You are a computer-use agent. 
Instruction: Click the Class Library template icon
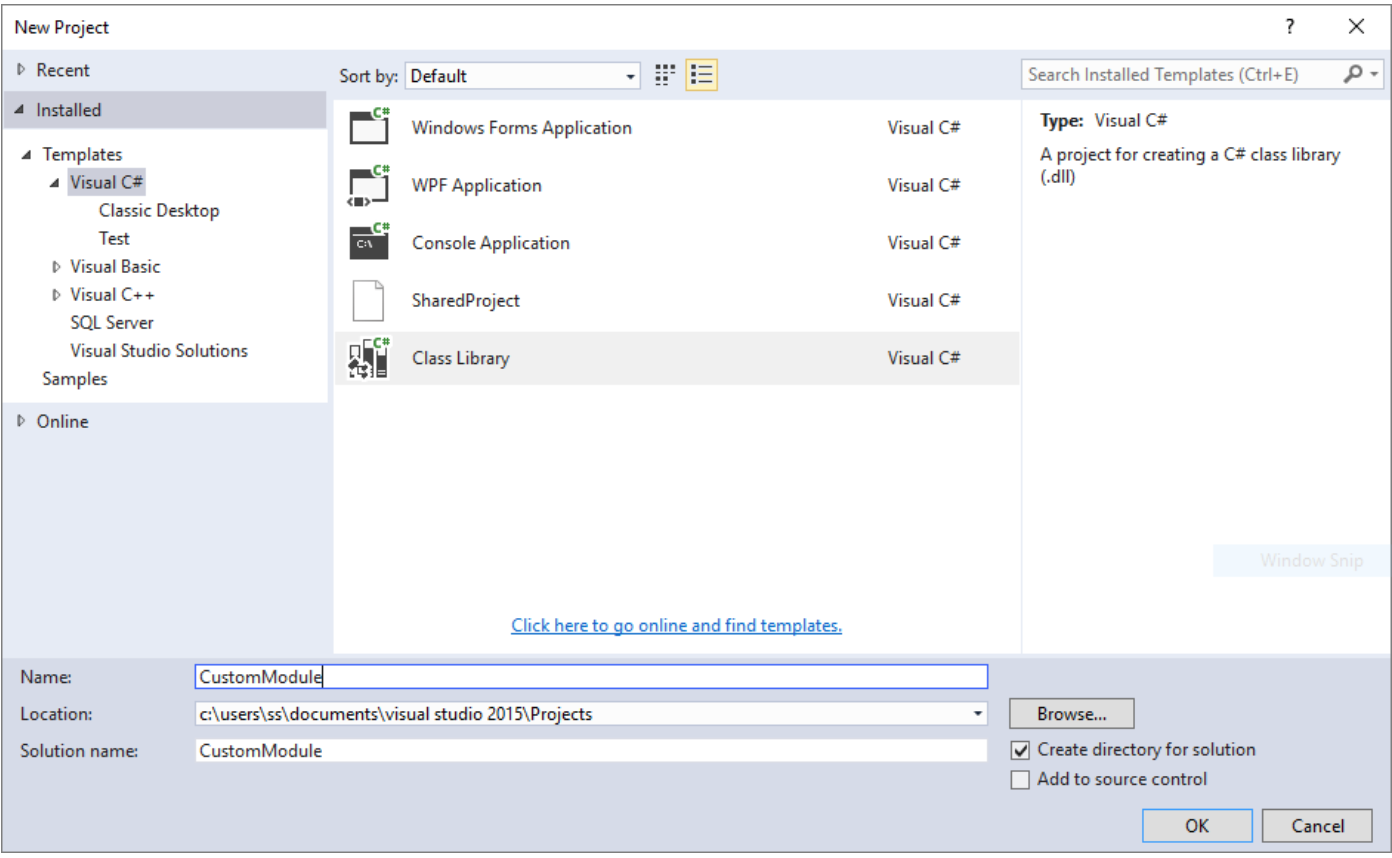369,358
